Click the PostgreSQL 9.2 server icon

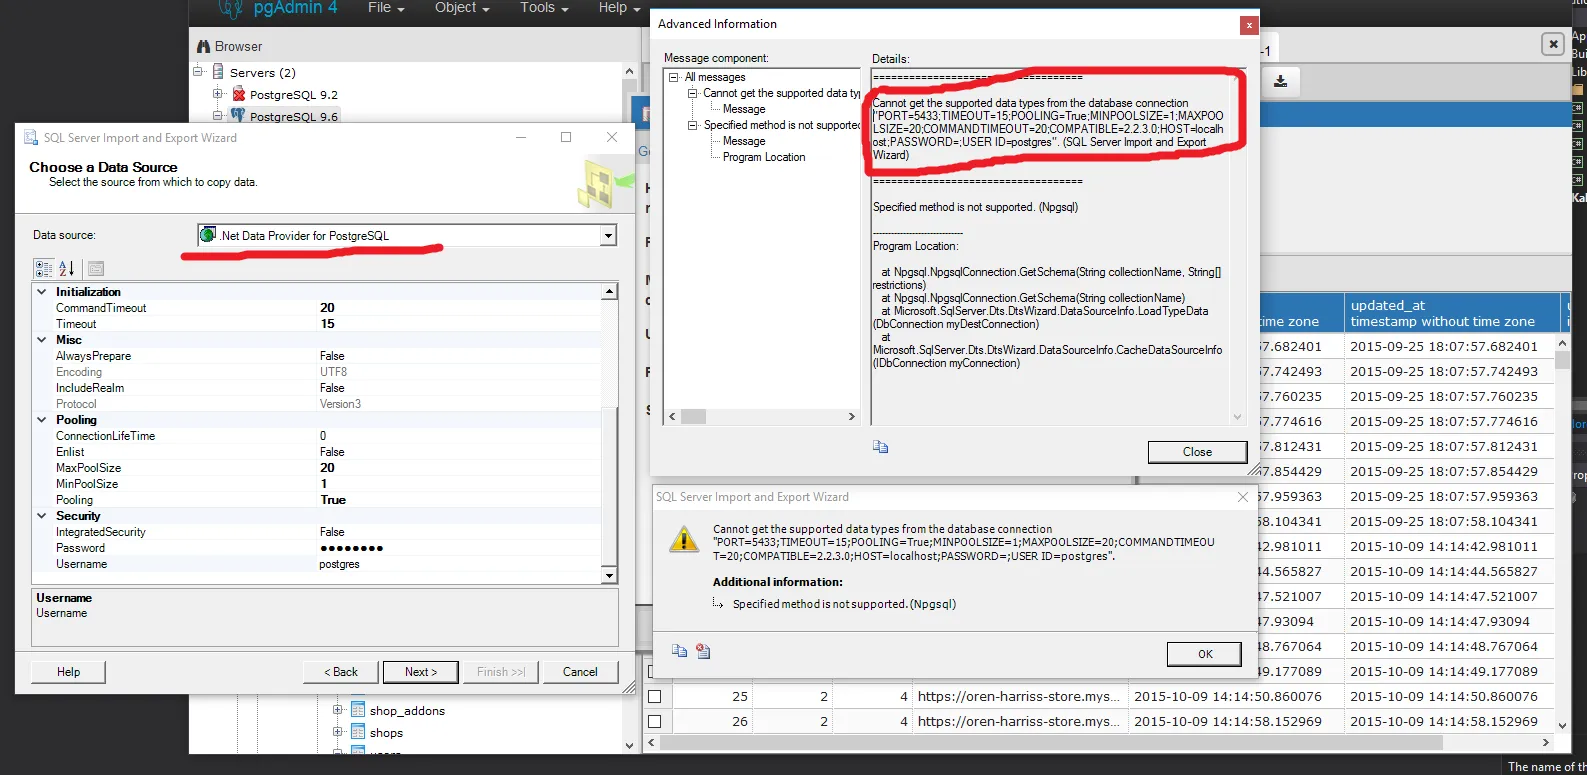tap(239, 94)
